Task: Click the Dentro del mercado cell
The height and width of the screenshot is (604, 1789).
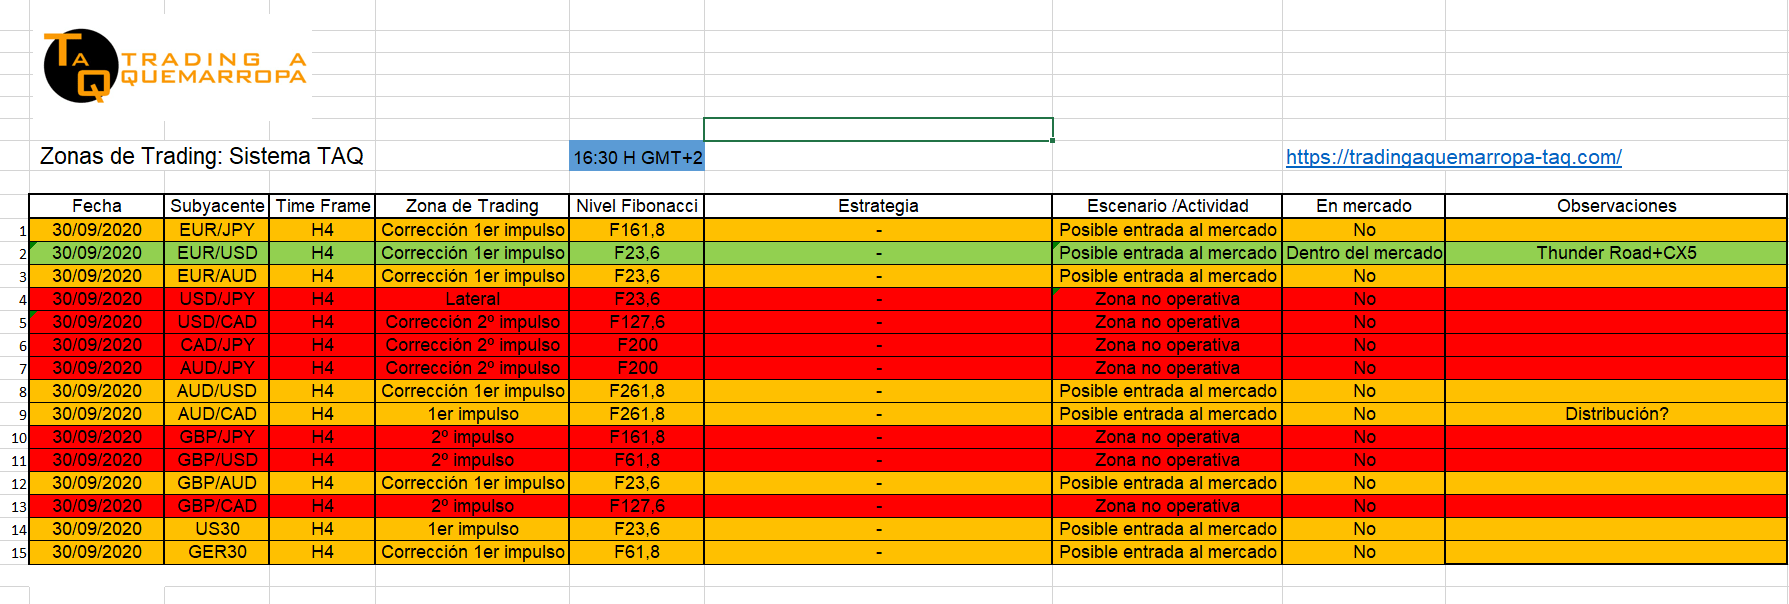Action: 1364,253
